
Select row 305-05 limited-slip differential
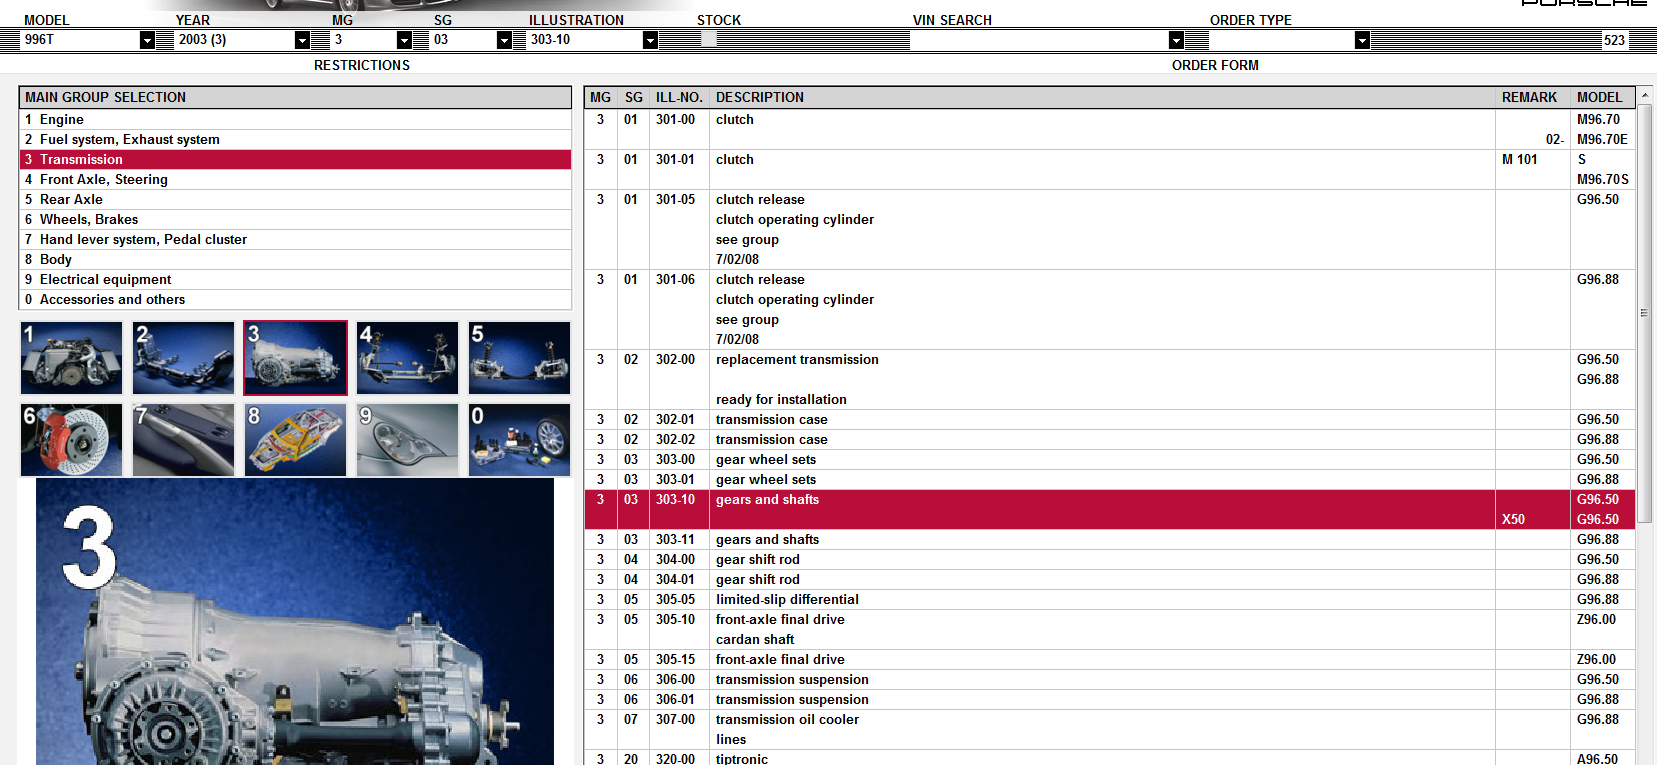(1110, 600)
